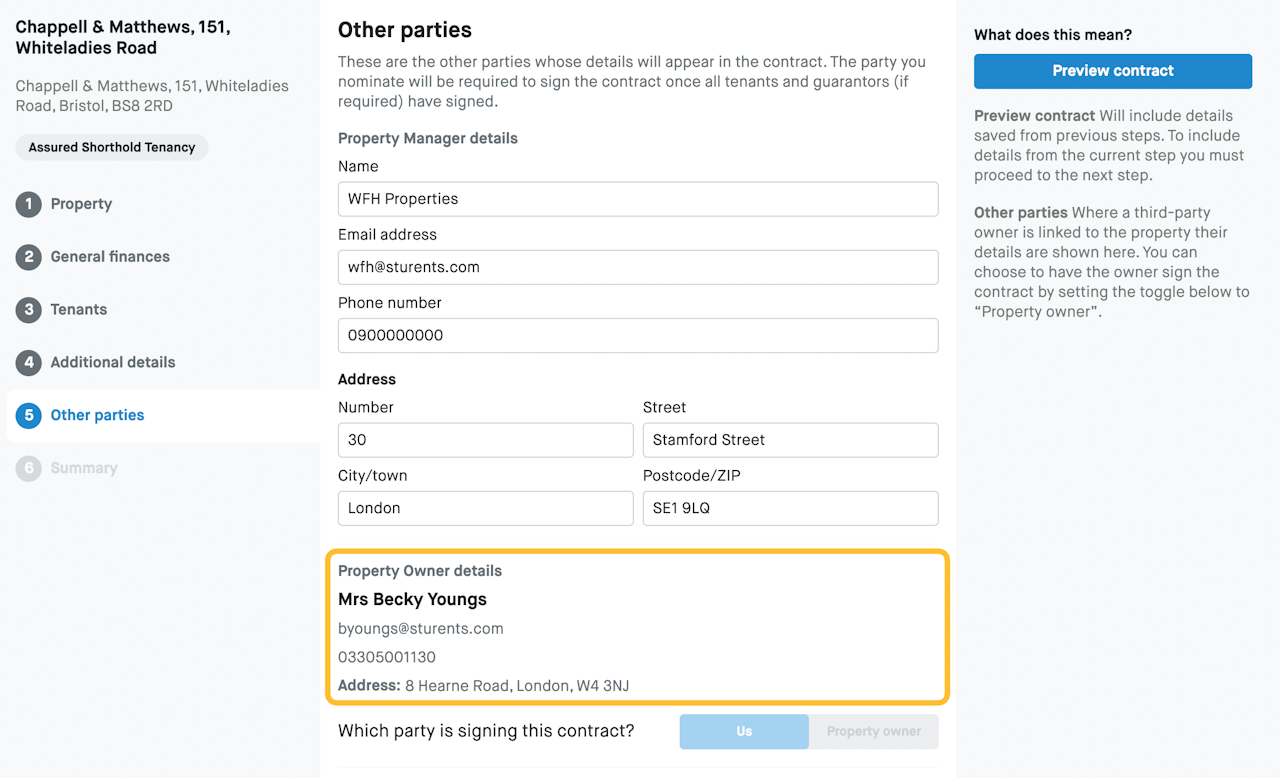Click the Postcode/ZIP input field
1280x778 pixels.
790,508
